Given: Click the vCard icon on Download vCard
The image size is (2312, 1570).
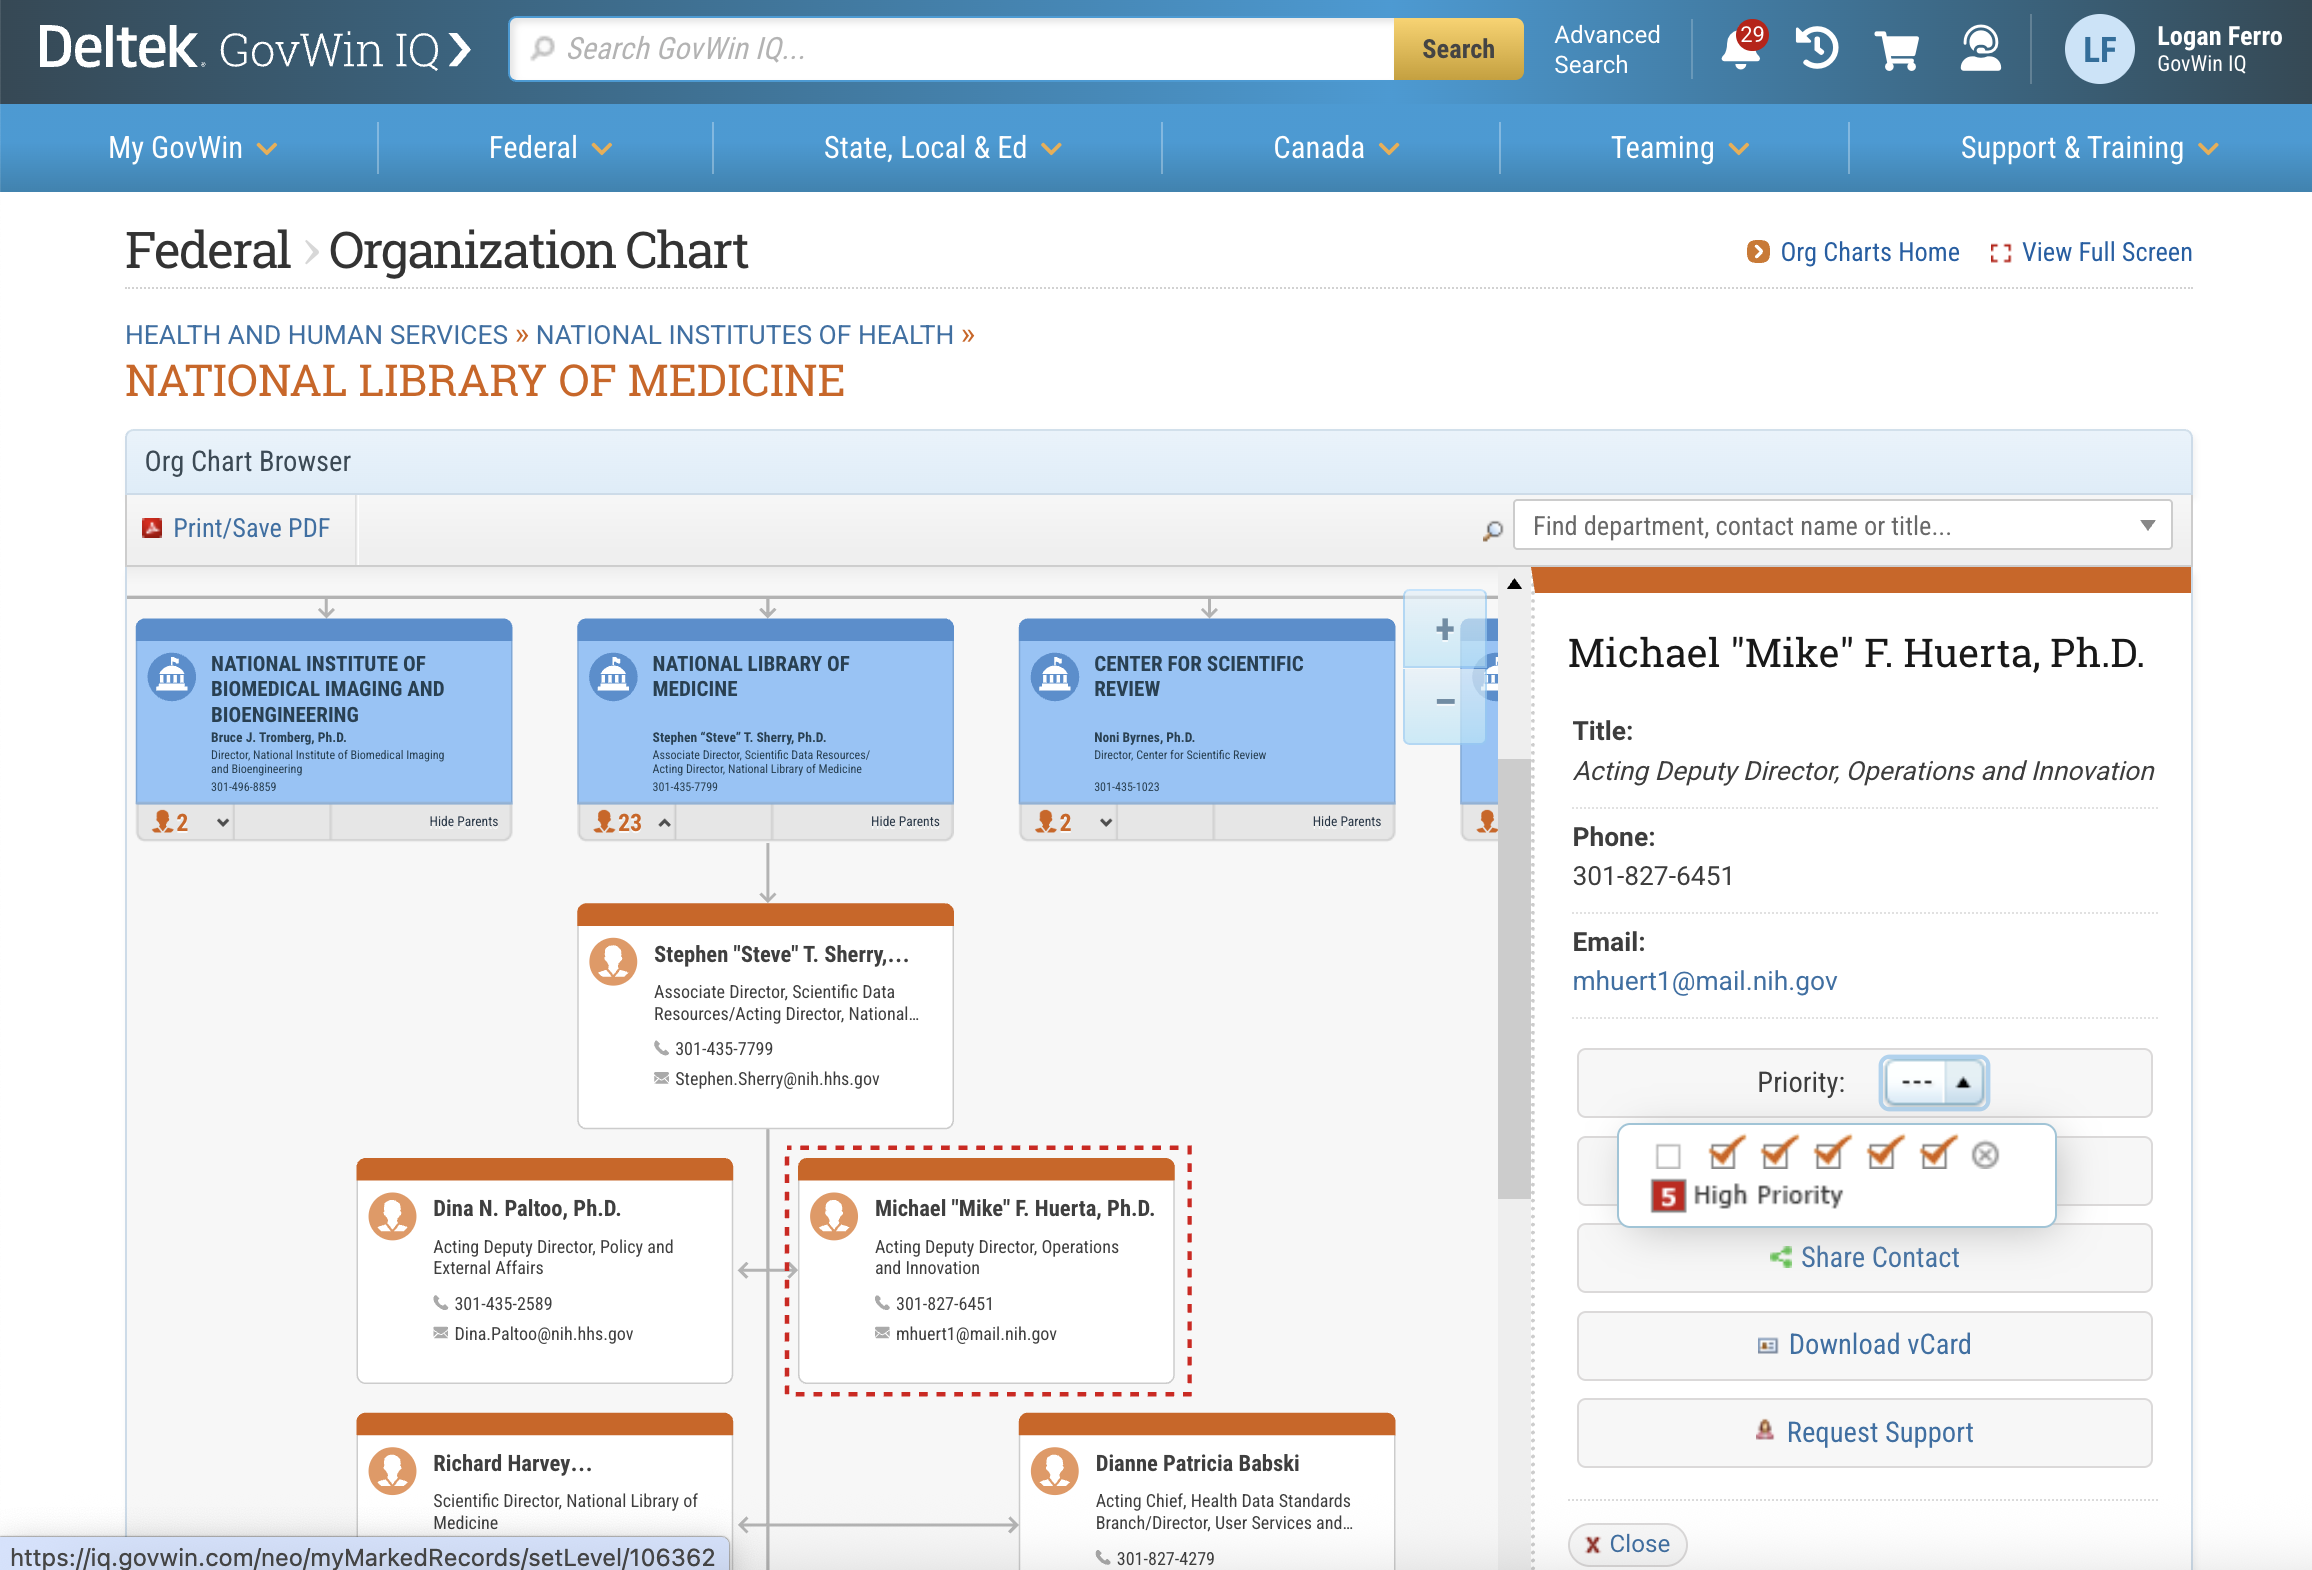Looking at the screenshot, I should pyautogui.click(x=1768, y=1346).
